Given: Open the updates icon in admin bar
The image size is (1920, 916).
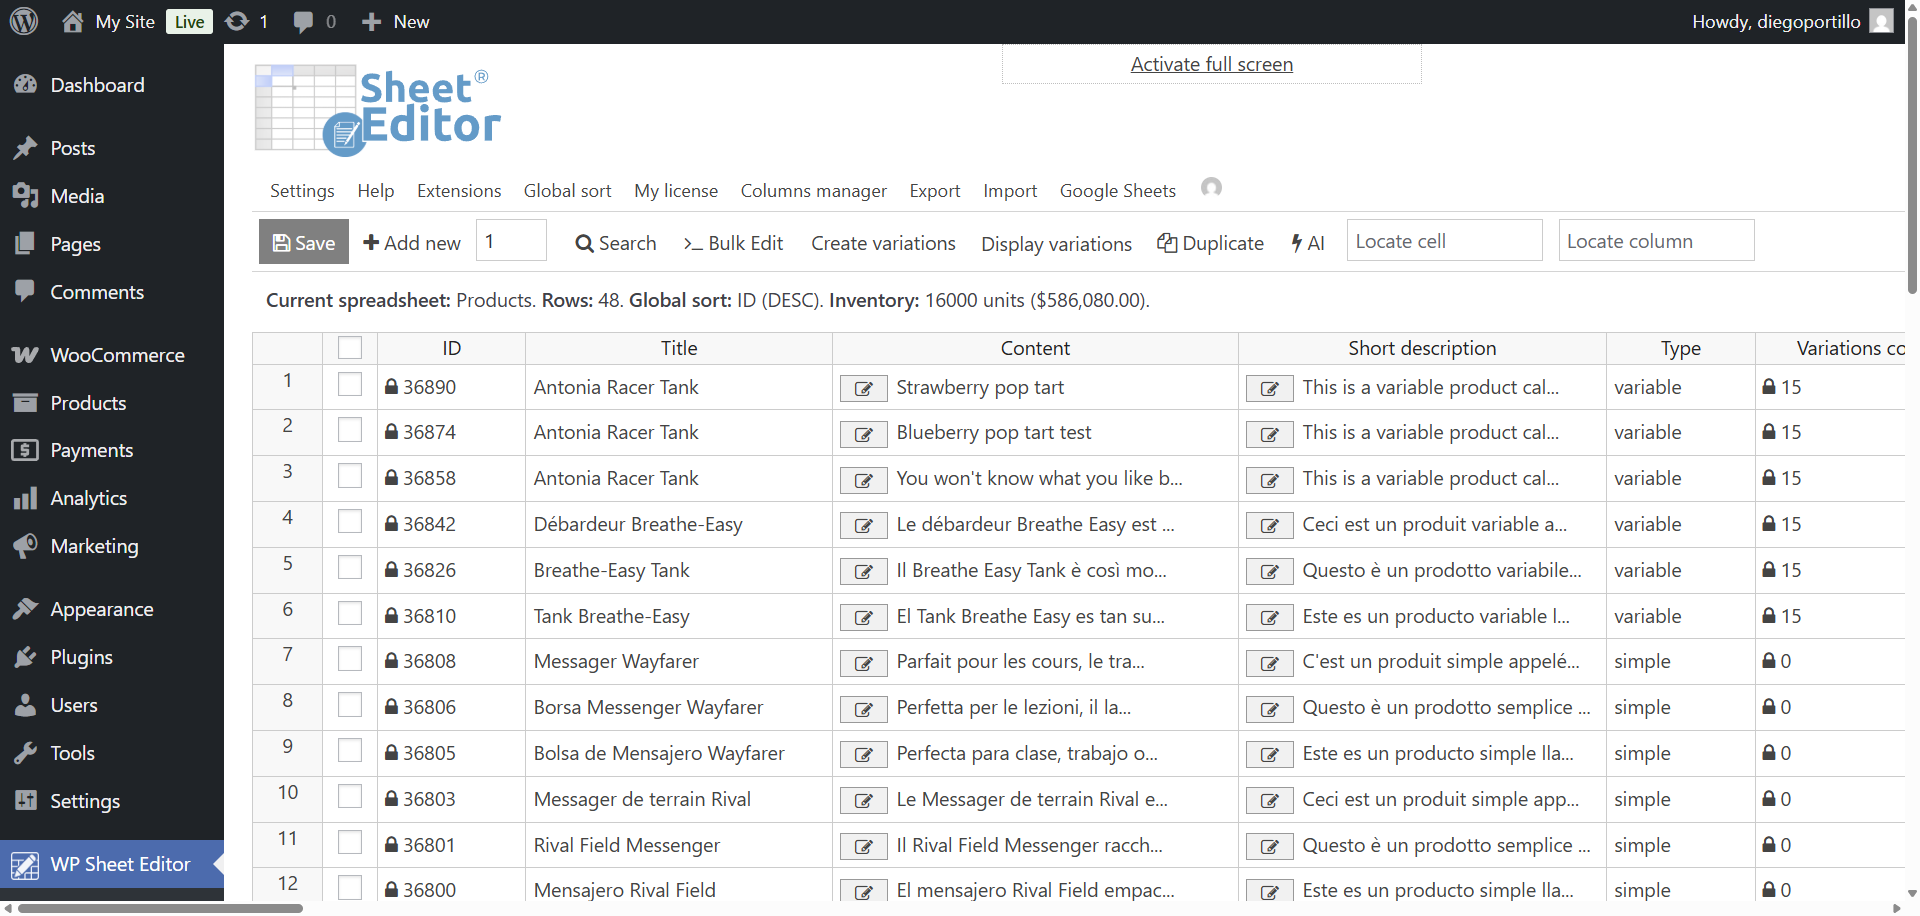Looking at the screenshot, I should [237, 21].
